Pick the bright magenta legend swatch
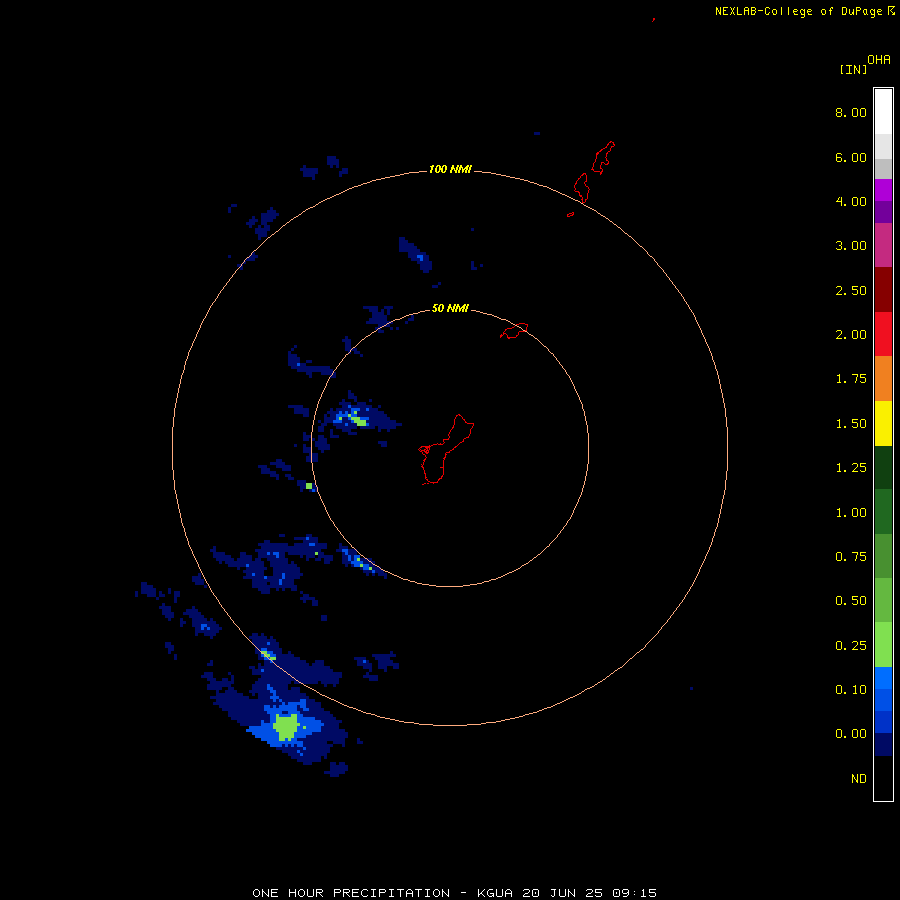This screenshot has height=900, width=900. point(883,190)
